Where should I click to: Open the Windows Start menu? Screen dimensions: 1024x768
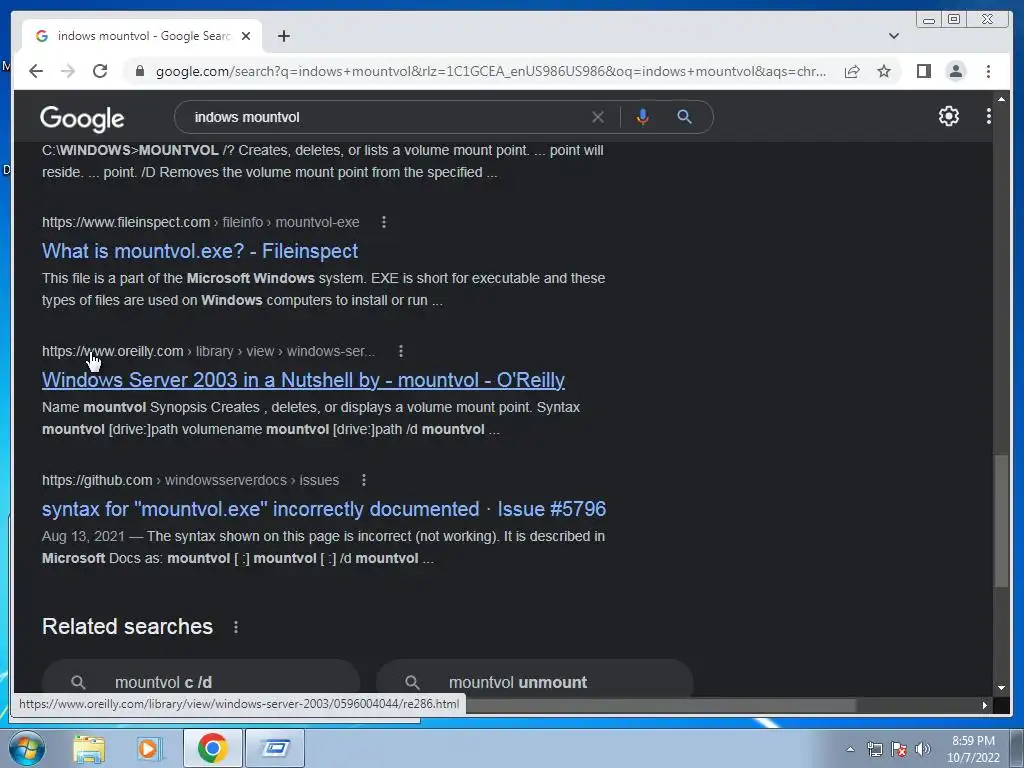[x=26, y=748]
